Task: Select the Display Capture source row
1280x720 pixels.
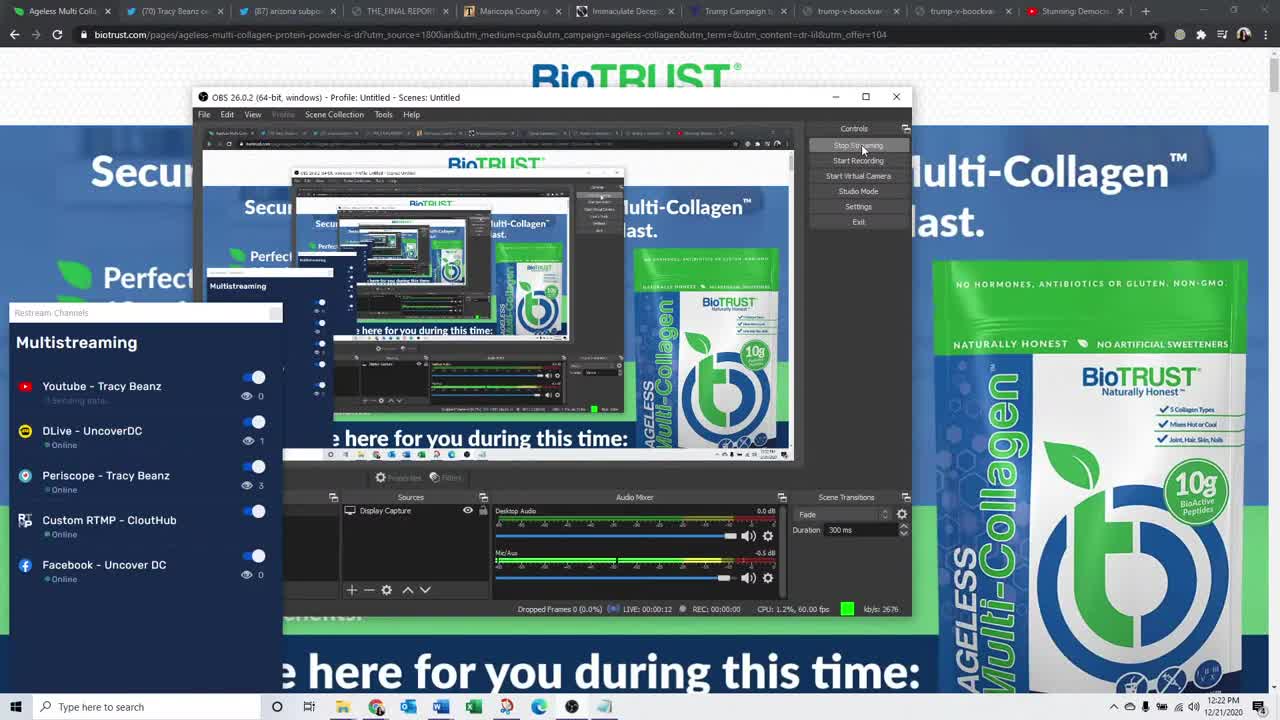Action: tap(415, 510)
